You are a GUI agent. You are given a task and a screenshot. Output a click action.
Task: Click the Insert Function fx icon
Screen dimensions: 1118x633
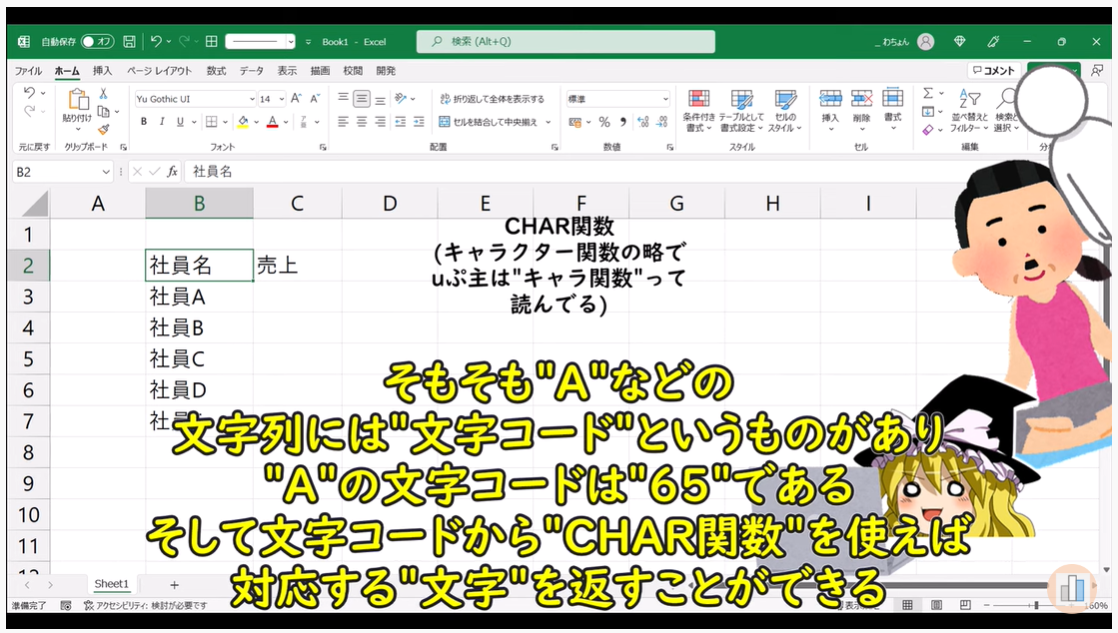tap(172, 172)
